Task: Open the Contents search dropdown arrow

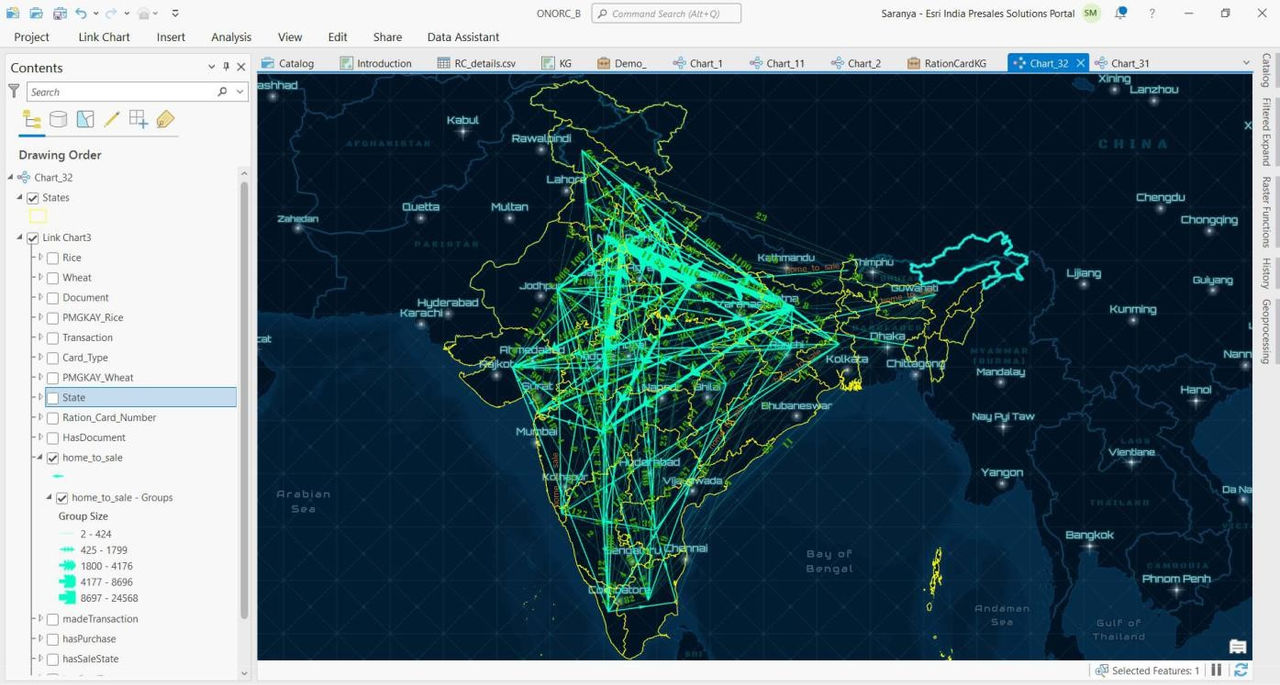Action: point(240,92)
